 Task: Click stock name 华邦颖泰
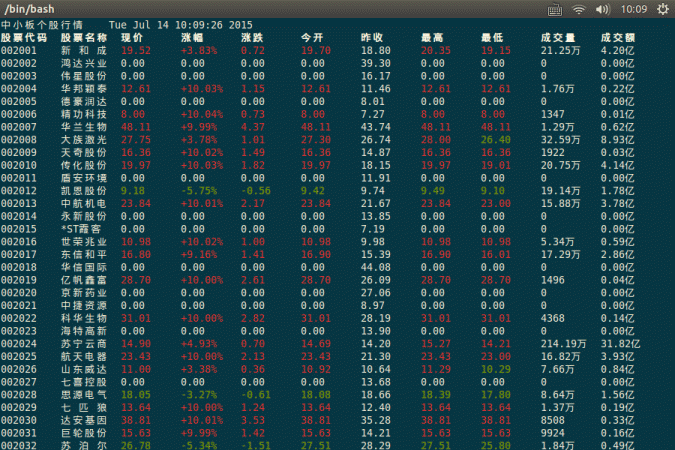tap(84, 89)
